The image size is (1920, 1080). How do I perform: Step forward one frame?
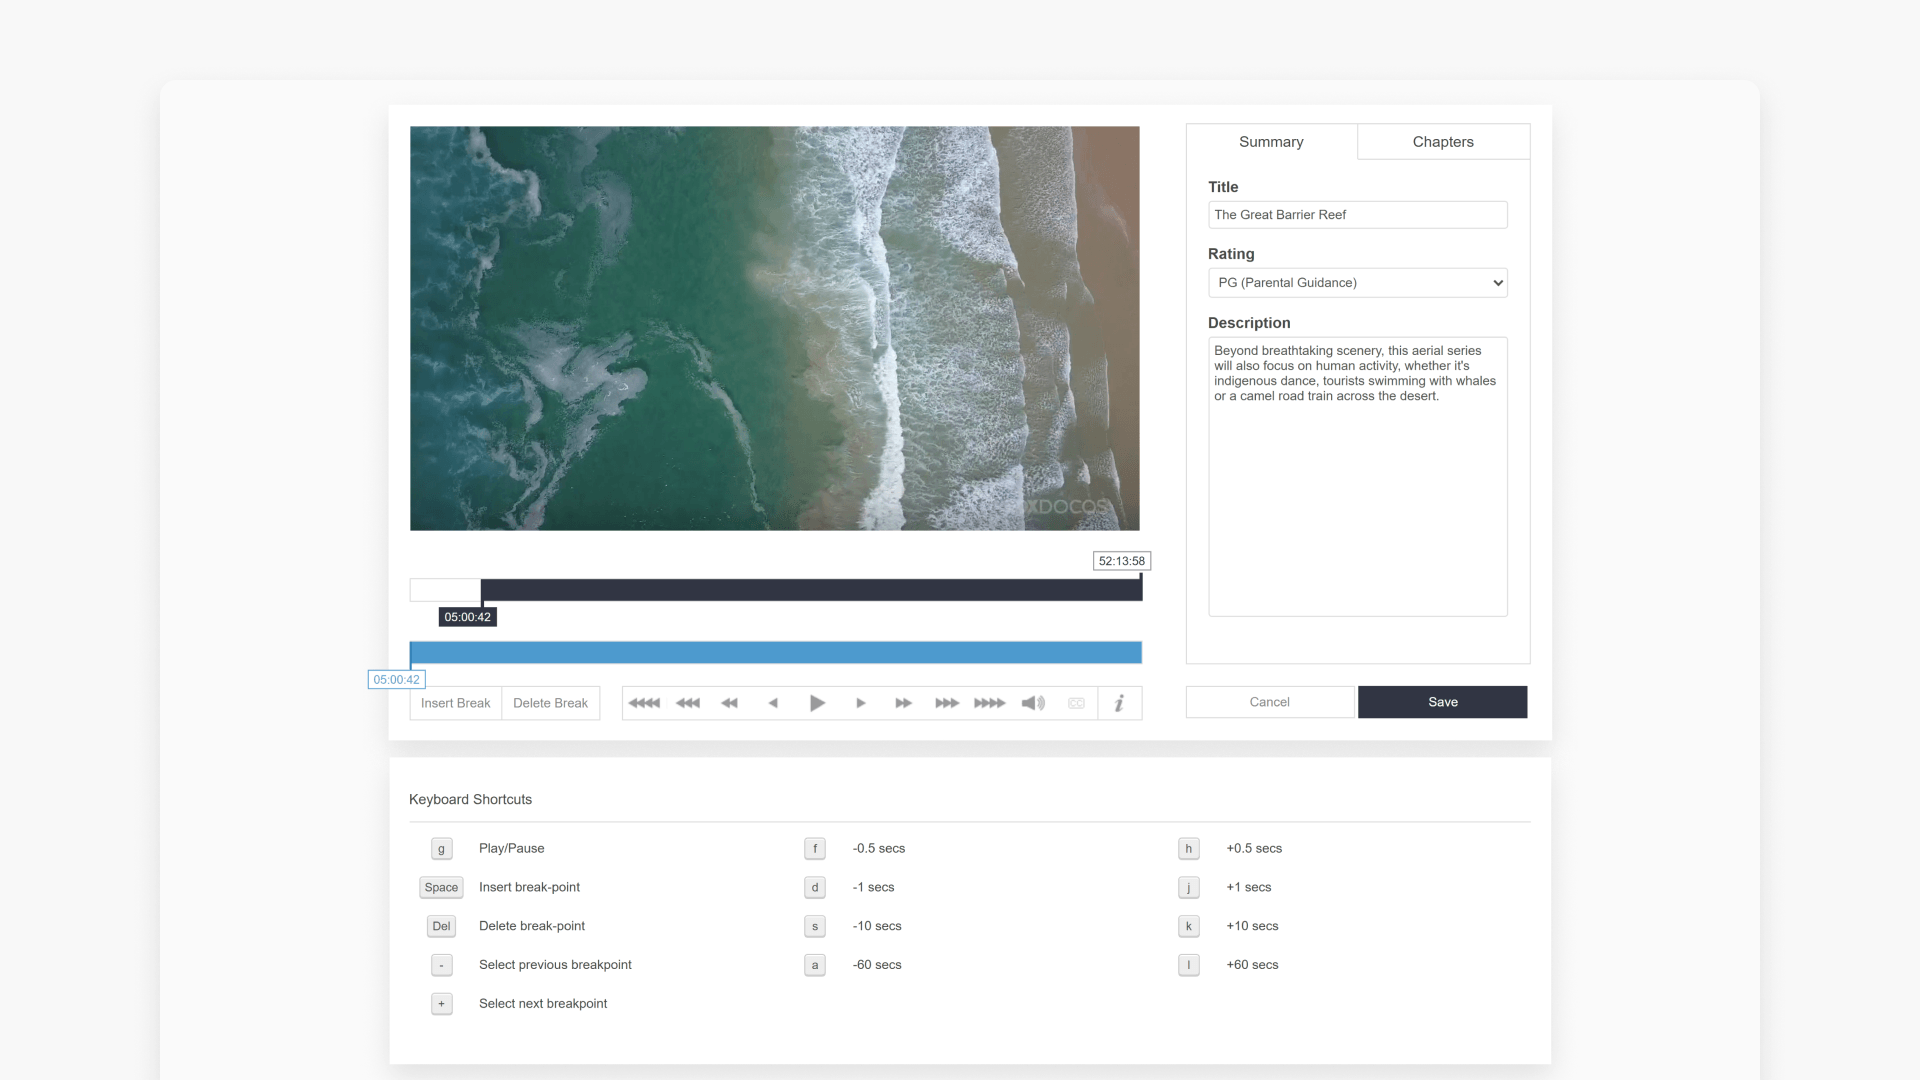(860, 703)
